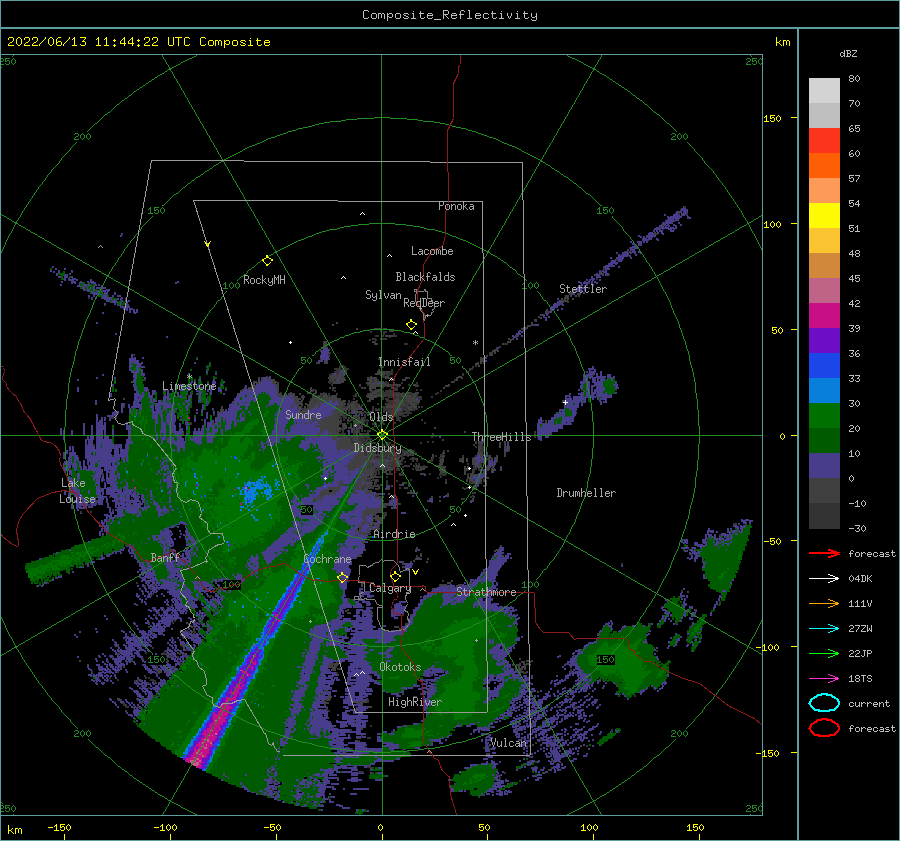Click the Banff label
This screenshot has height=841, width=900.
click(x=165, y=557)
